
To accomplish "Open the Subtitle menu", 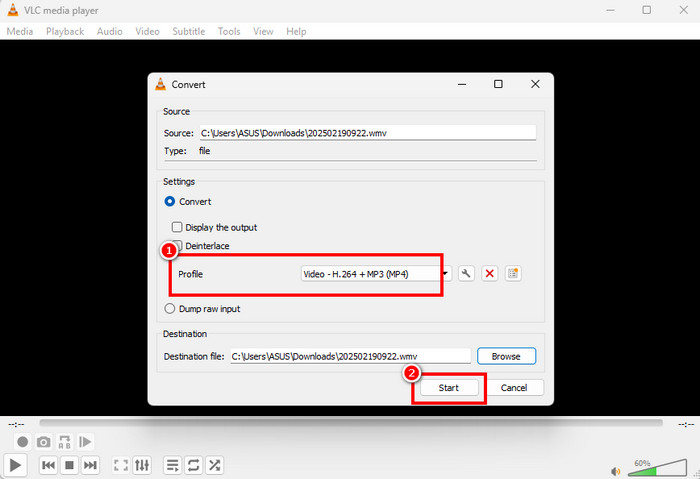I will (x=188, y=31).
